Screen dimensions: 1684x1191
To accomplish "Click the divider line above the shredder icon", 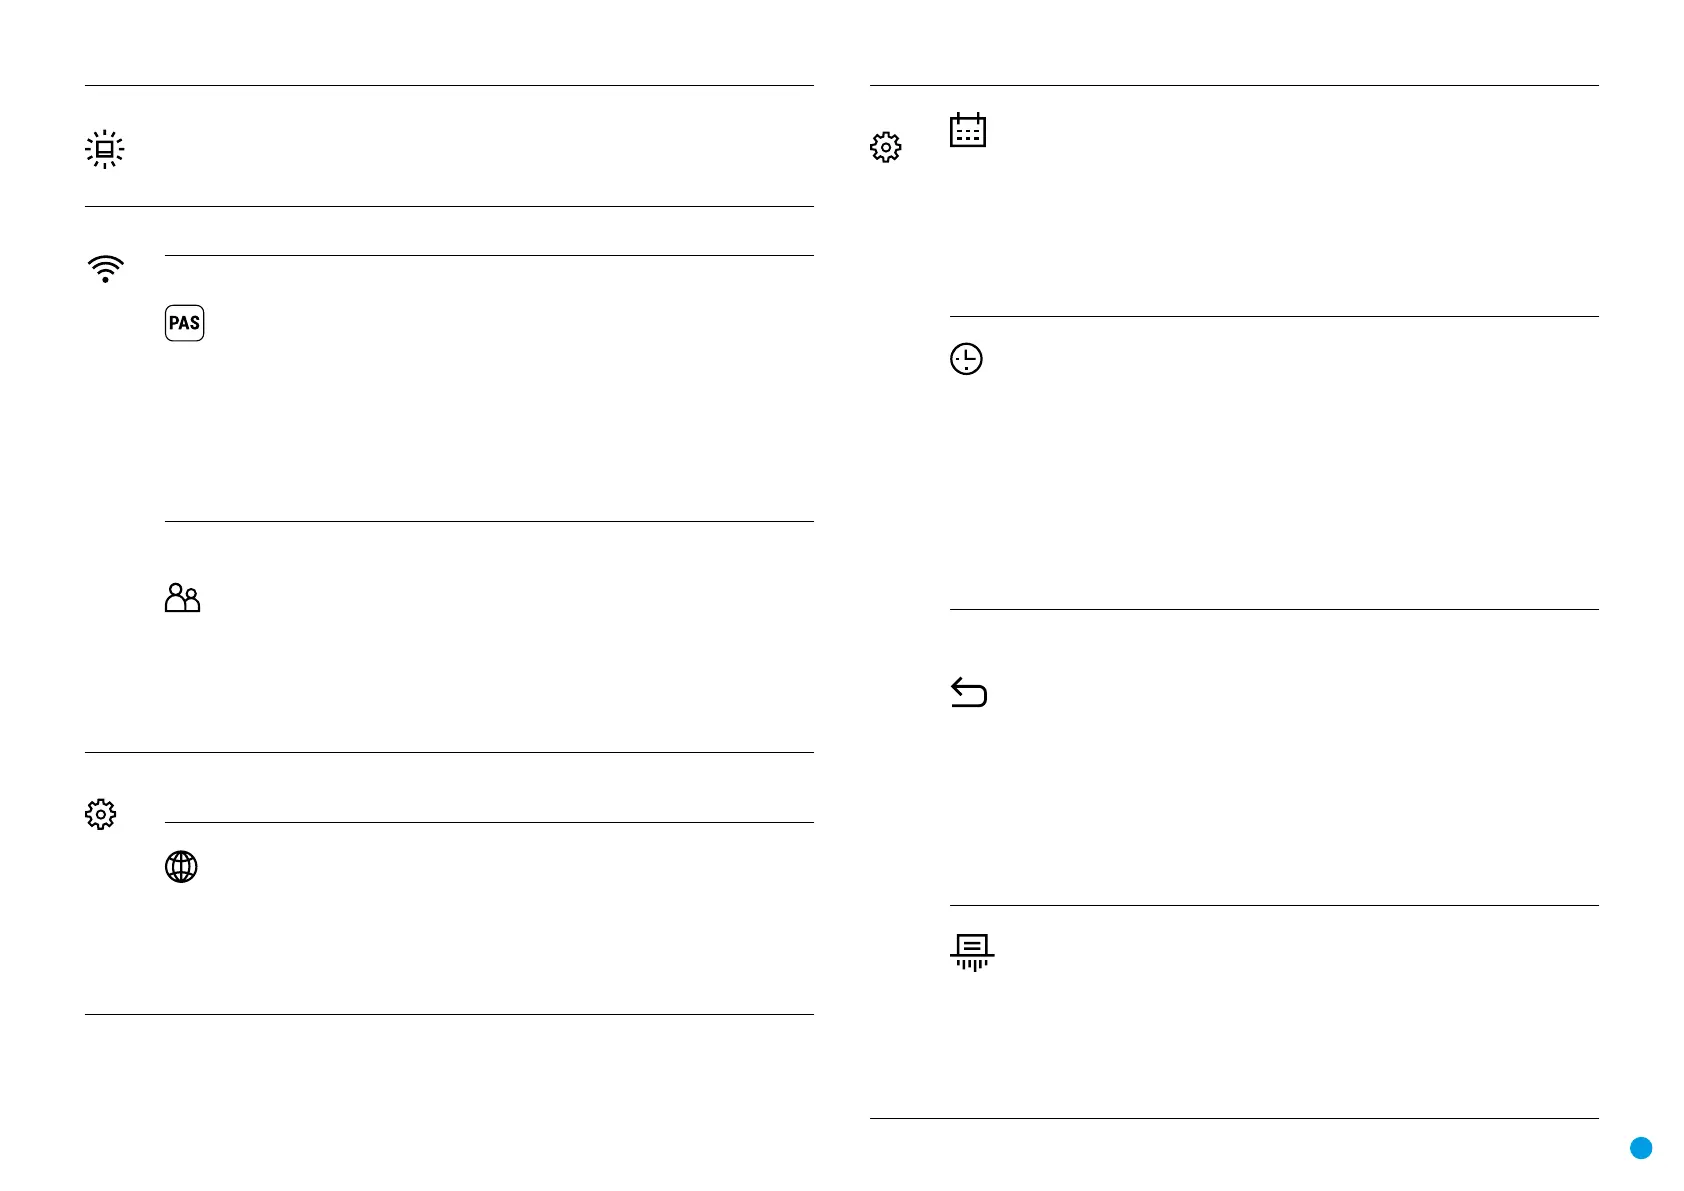I will (1274, 905).
